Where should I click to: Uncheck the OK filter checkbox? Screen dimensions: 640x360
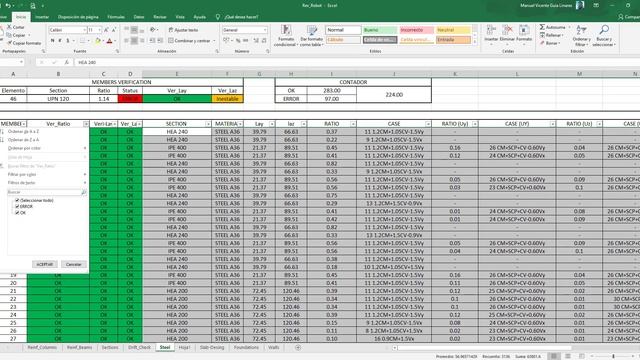pyautogui.click(x=17, y=213)
